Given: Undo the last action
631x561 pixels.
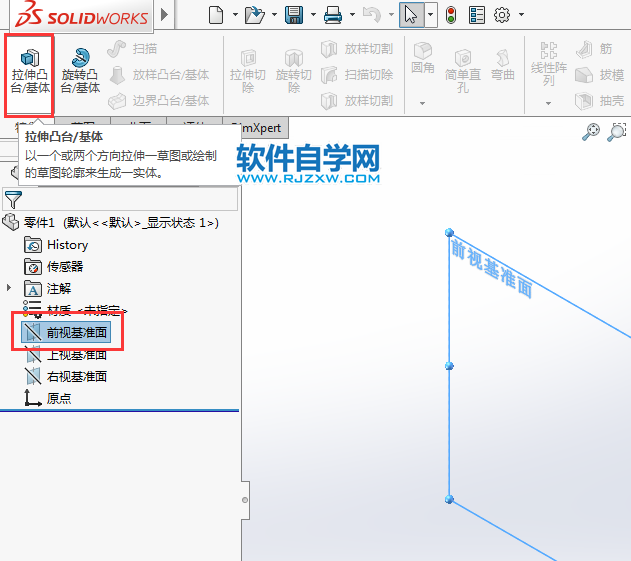Looking at the screenshot, I should 372,15.
